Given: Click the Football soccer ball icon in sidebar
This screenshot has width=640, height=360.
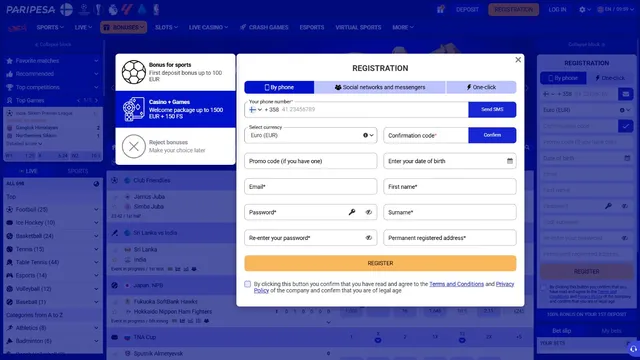Looking at the screenshot, I should click(9, 209).
